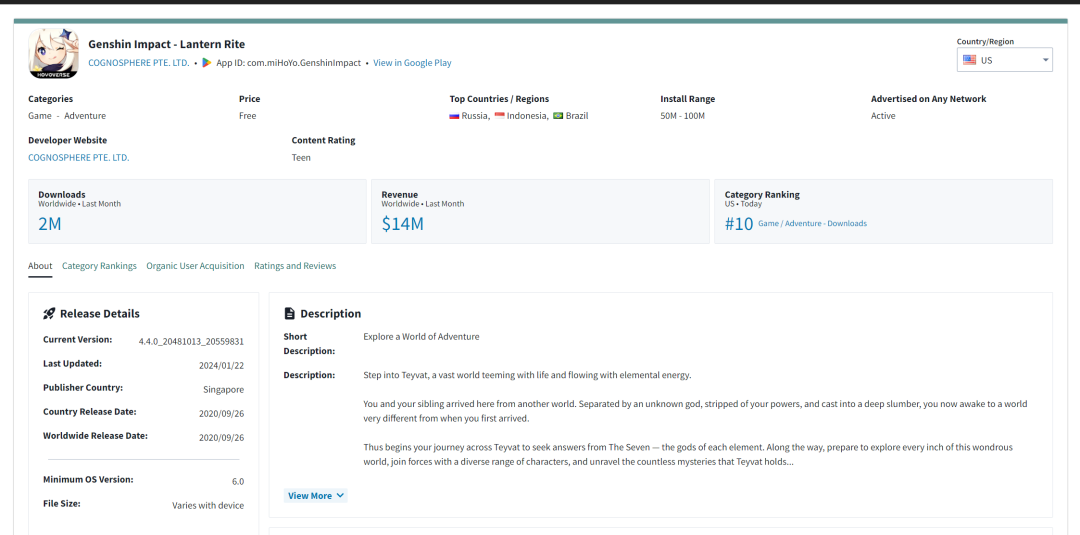Click View in Google Play link

(x=413, y=63)
